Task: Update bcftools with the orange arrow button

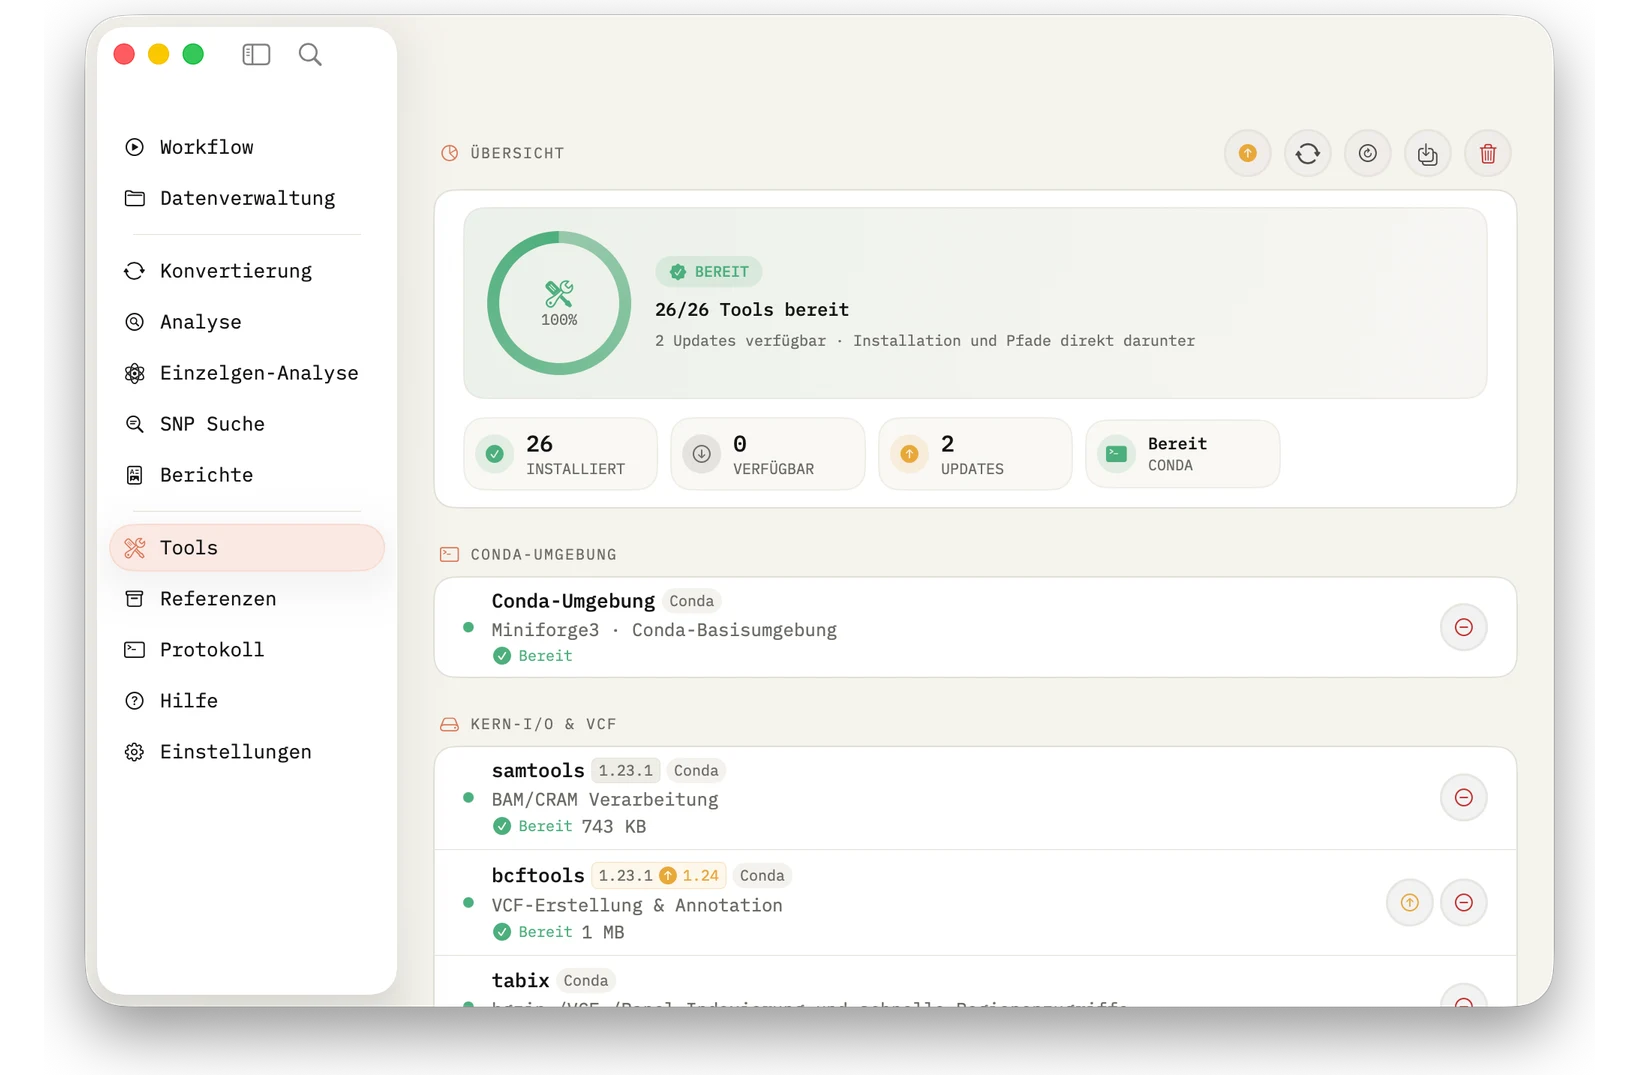Action: click(x=1409, y=903)
